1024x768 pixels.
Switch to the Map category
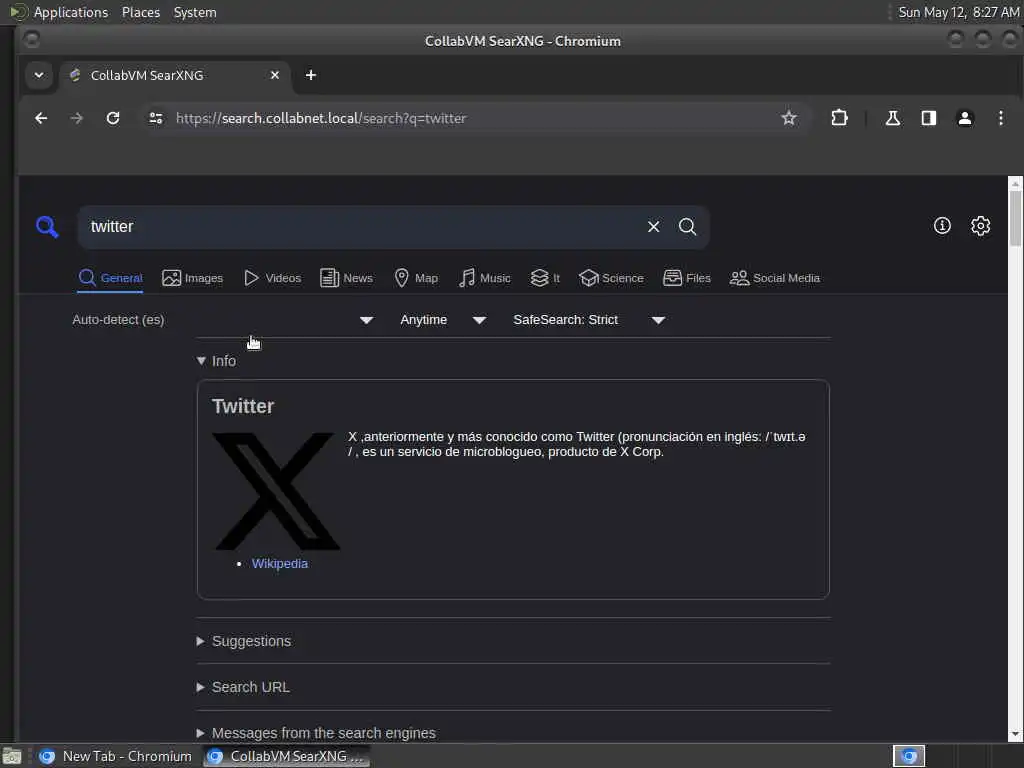(416, 278)
